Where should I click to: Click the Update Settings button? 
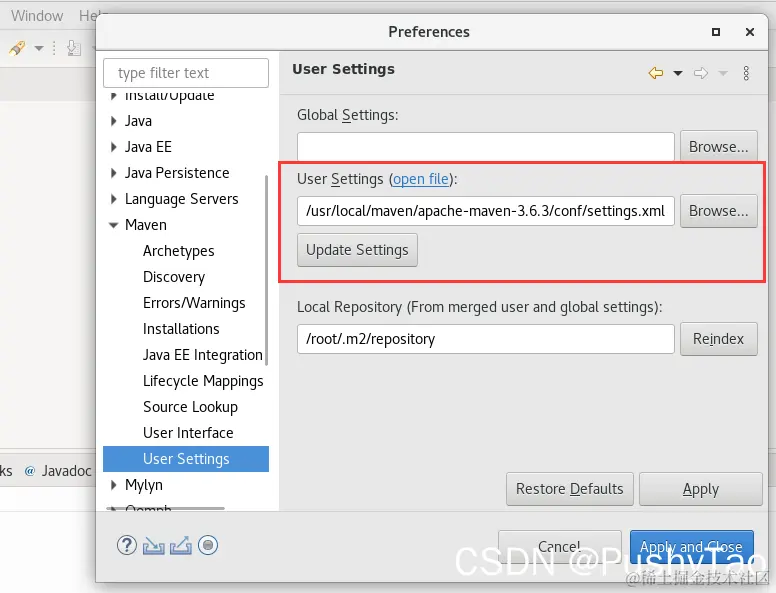357,250
